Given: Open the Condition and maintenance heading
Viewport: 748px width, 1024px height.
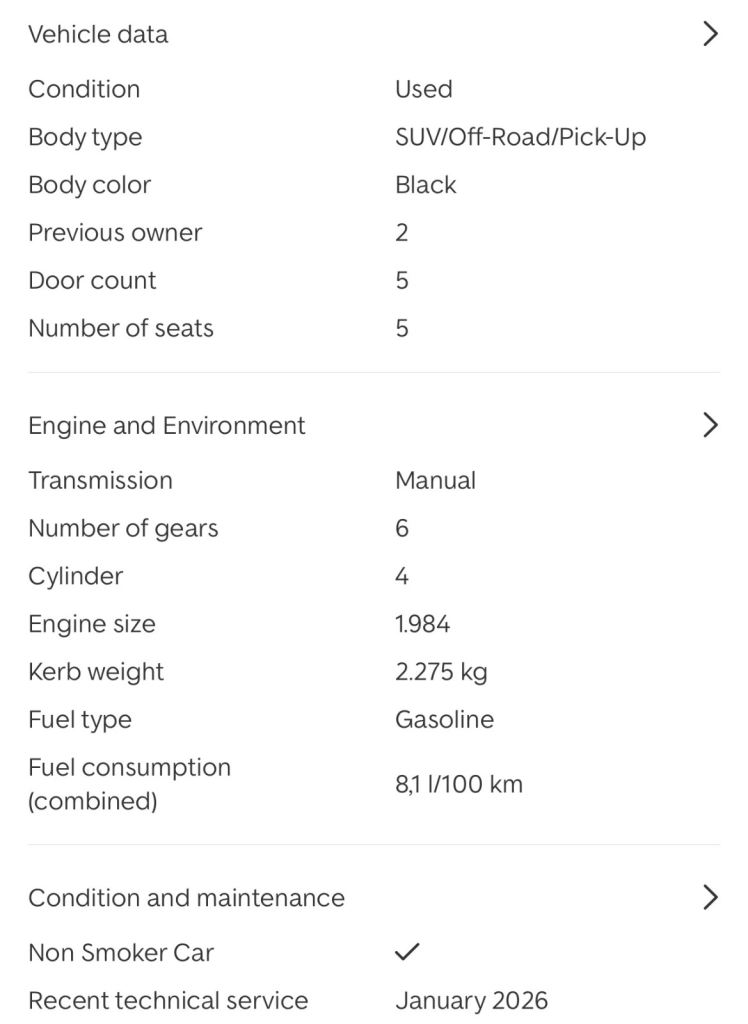Looking at the screenshot, I should pyautogui.click(x=186, y=897).
